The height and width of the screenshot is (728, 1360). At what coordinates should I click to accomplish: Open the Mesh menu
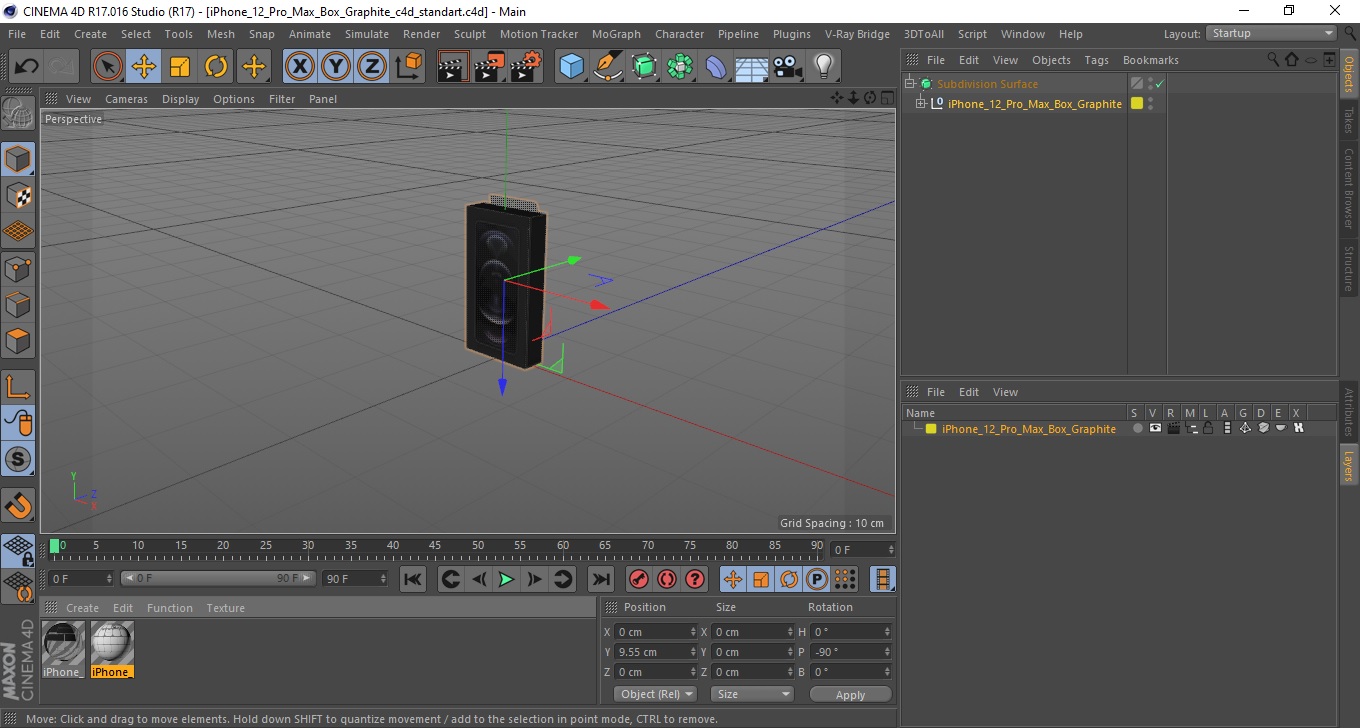pos(221,34)
